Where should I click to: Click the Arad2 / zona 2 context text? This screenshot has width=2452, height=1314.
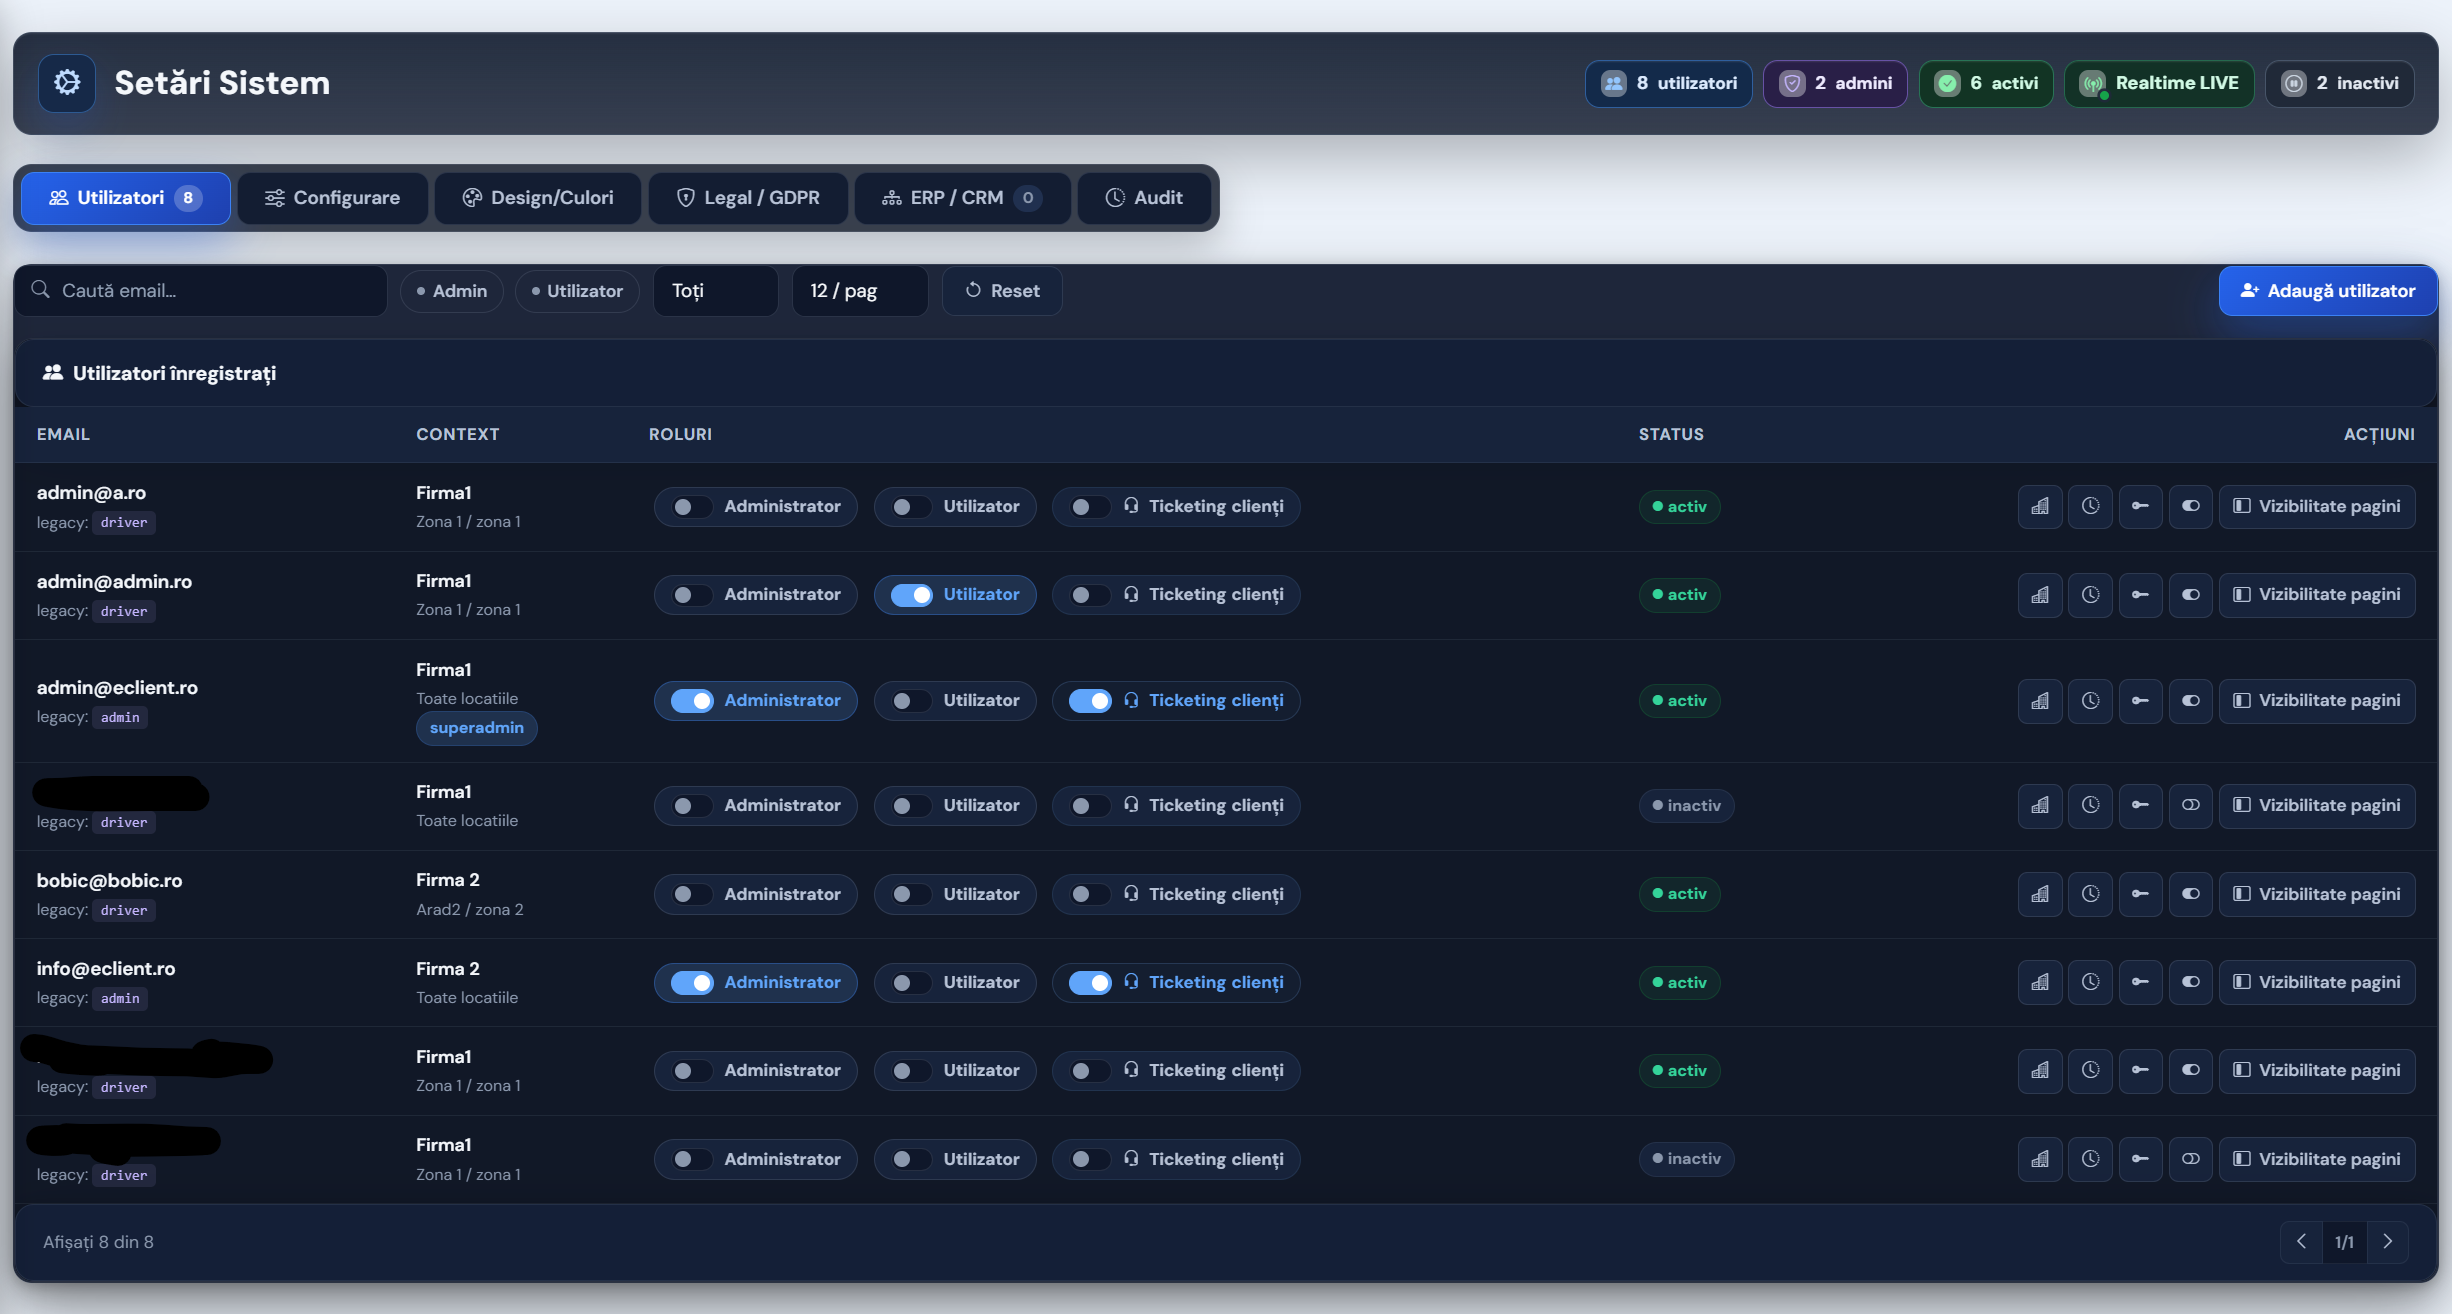(x=470, y=909)
